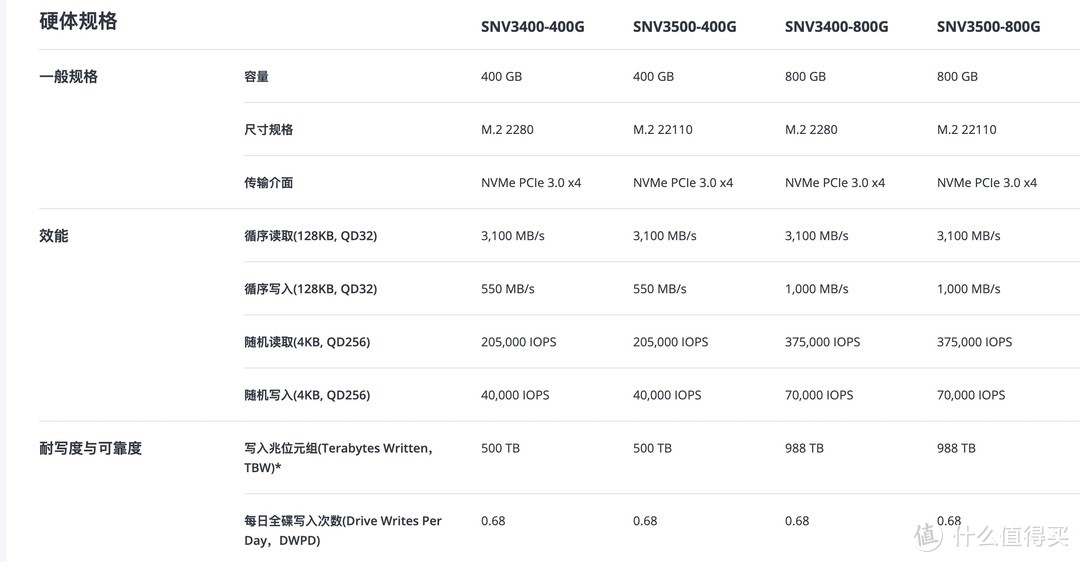The image size is (1080, 562).
Task: Click the 尺寸规格 row label
Action: pos(269,129)
